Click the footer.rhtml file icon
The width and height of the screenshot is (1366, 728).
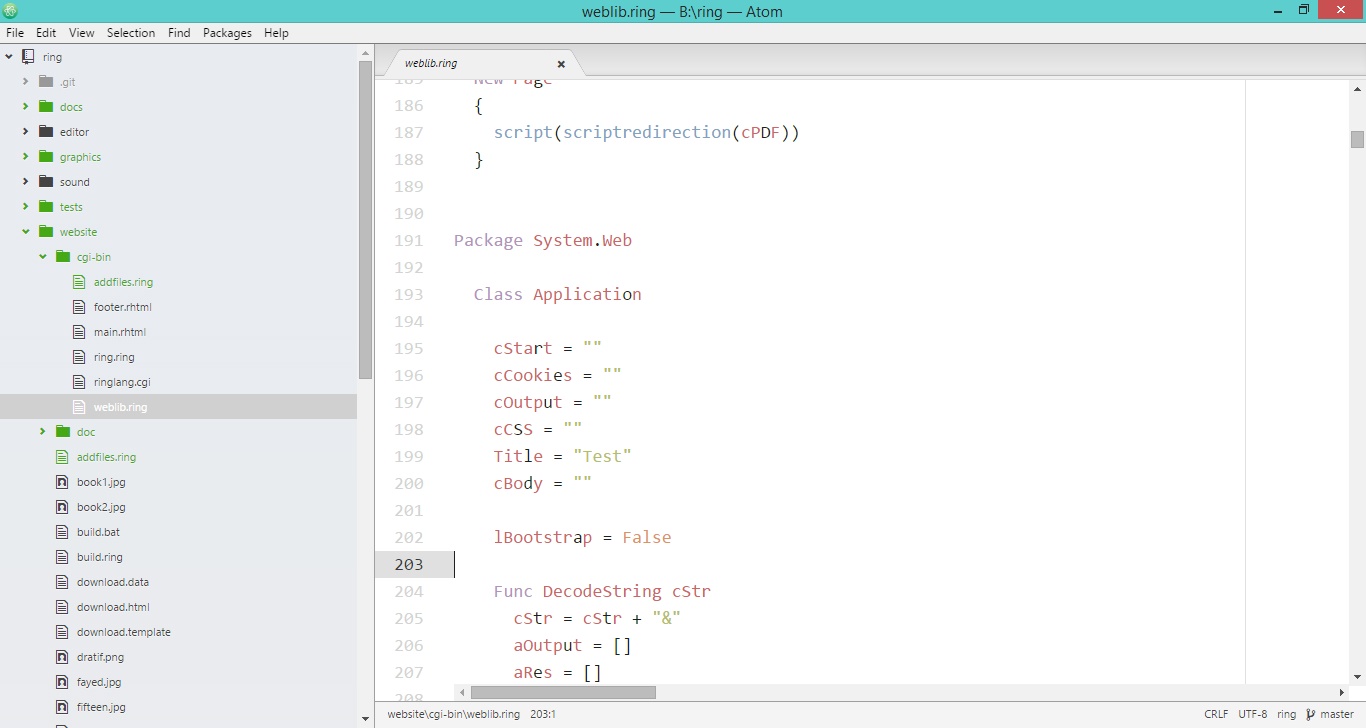point(78,306)
